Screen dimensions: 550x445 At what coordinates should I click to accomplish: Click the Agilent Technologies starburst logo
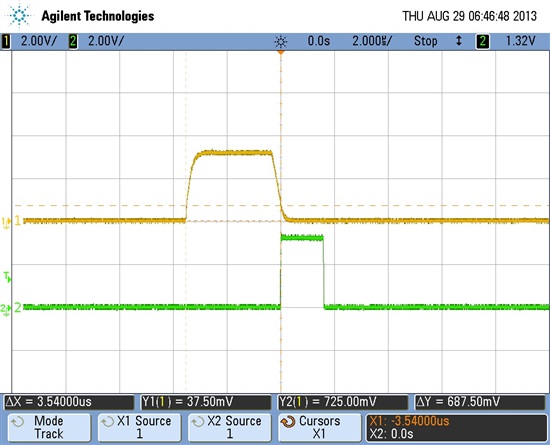click(20, 15)
